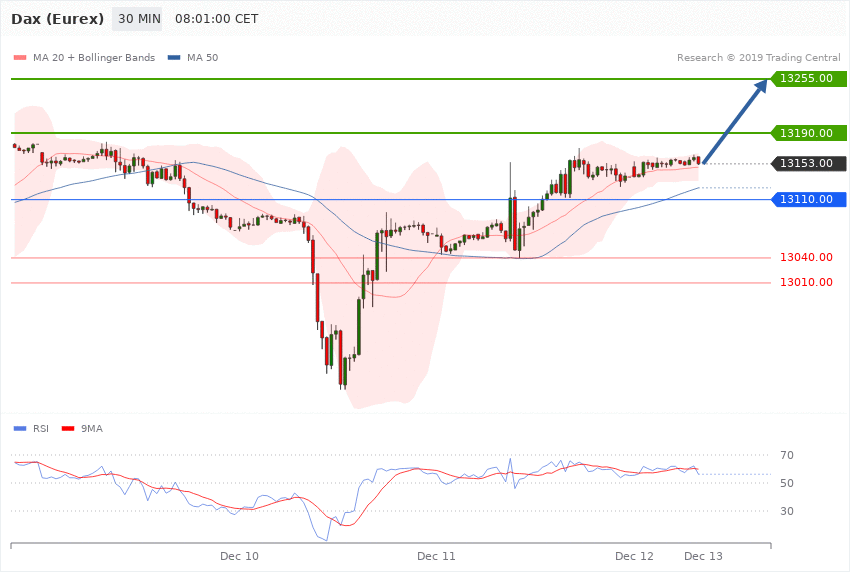Screen dimensions: 850x576
Task: Click the RSI 50 axis value
Action: tap(787, 483)
